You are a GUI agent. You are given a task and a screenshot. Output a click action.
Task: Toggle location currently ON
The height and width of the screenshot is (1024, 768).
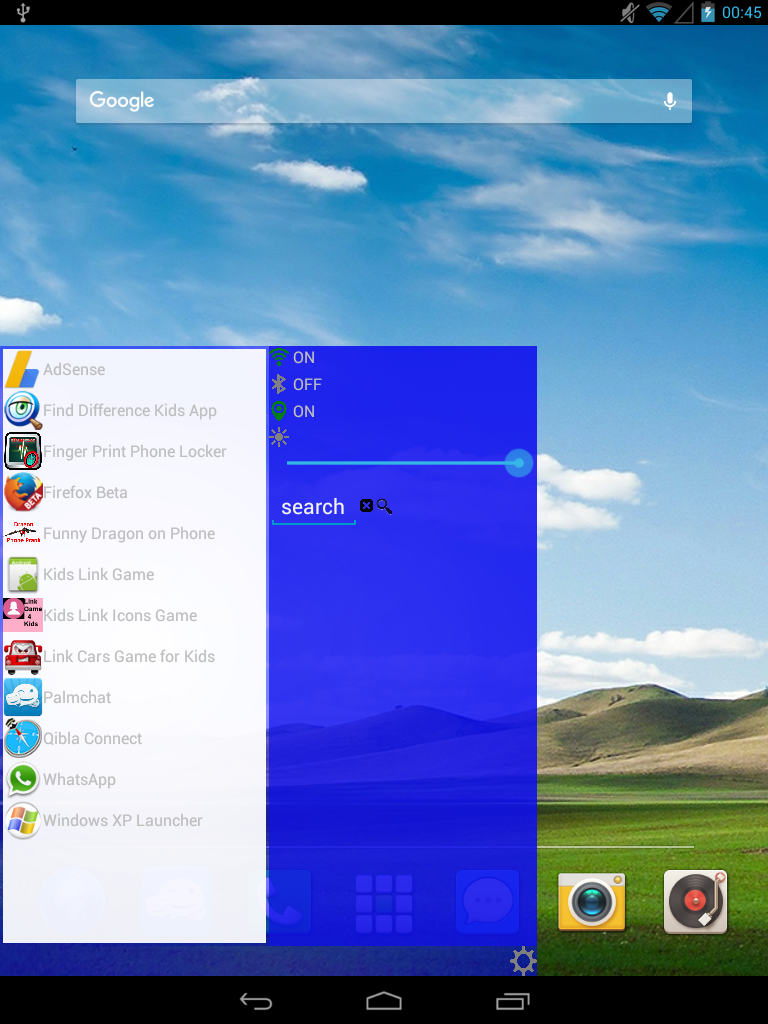point(293,411)
